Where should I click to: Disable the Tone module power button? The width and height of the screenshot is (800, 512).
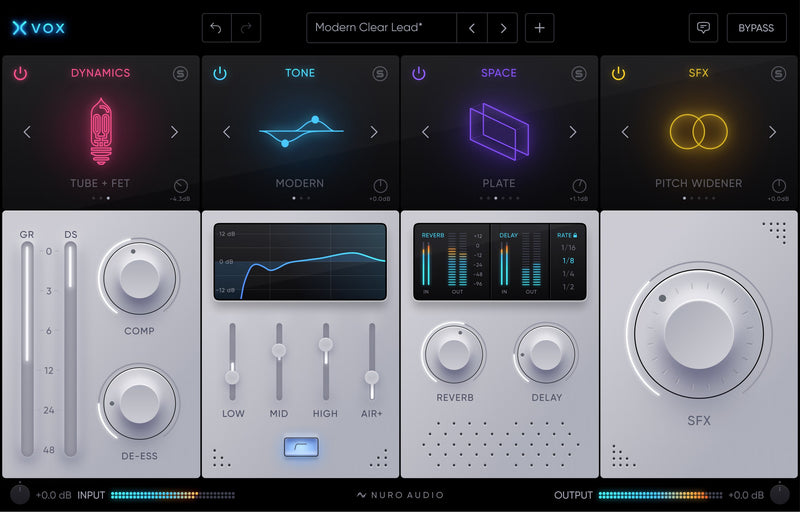(220, 73)
